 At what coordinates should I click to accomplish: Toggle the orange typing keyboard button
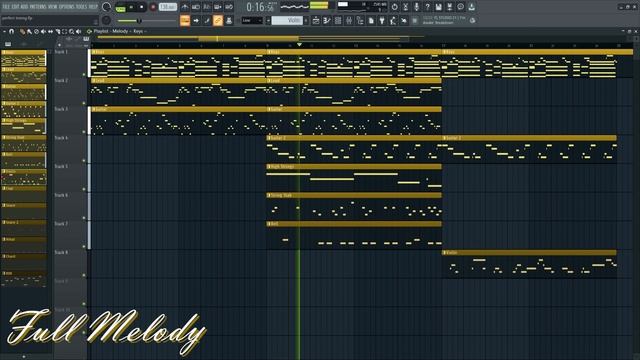coord(185,20)
